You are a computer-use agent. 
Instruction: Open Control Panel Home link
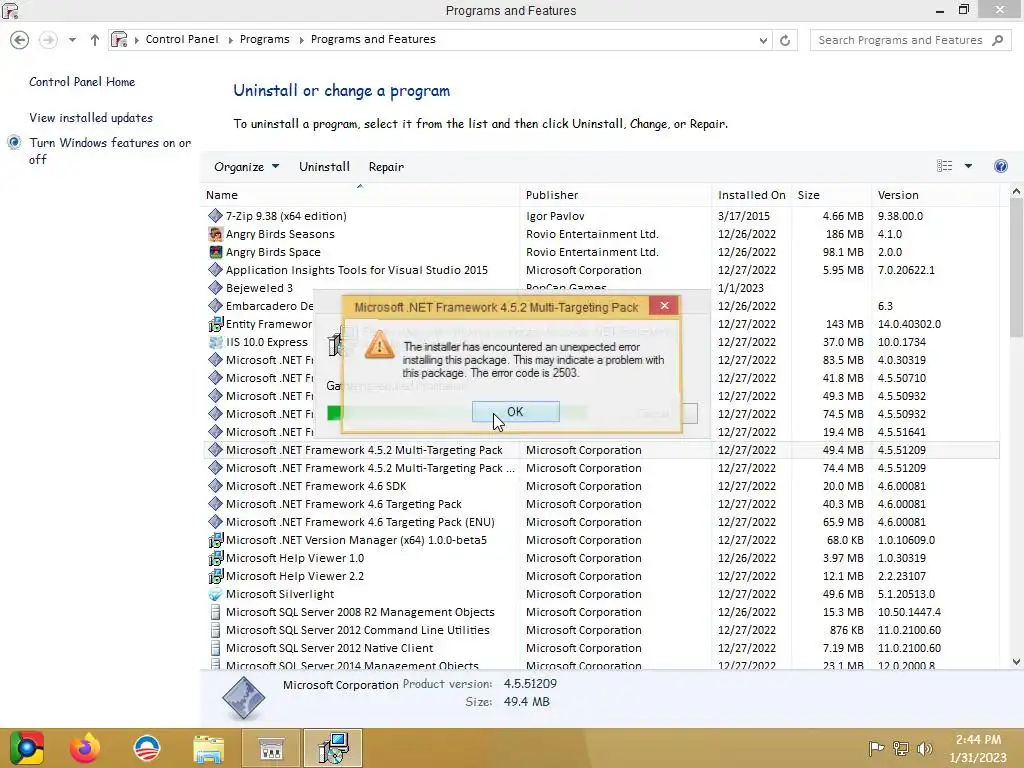click(82, 82)
